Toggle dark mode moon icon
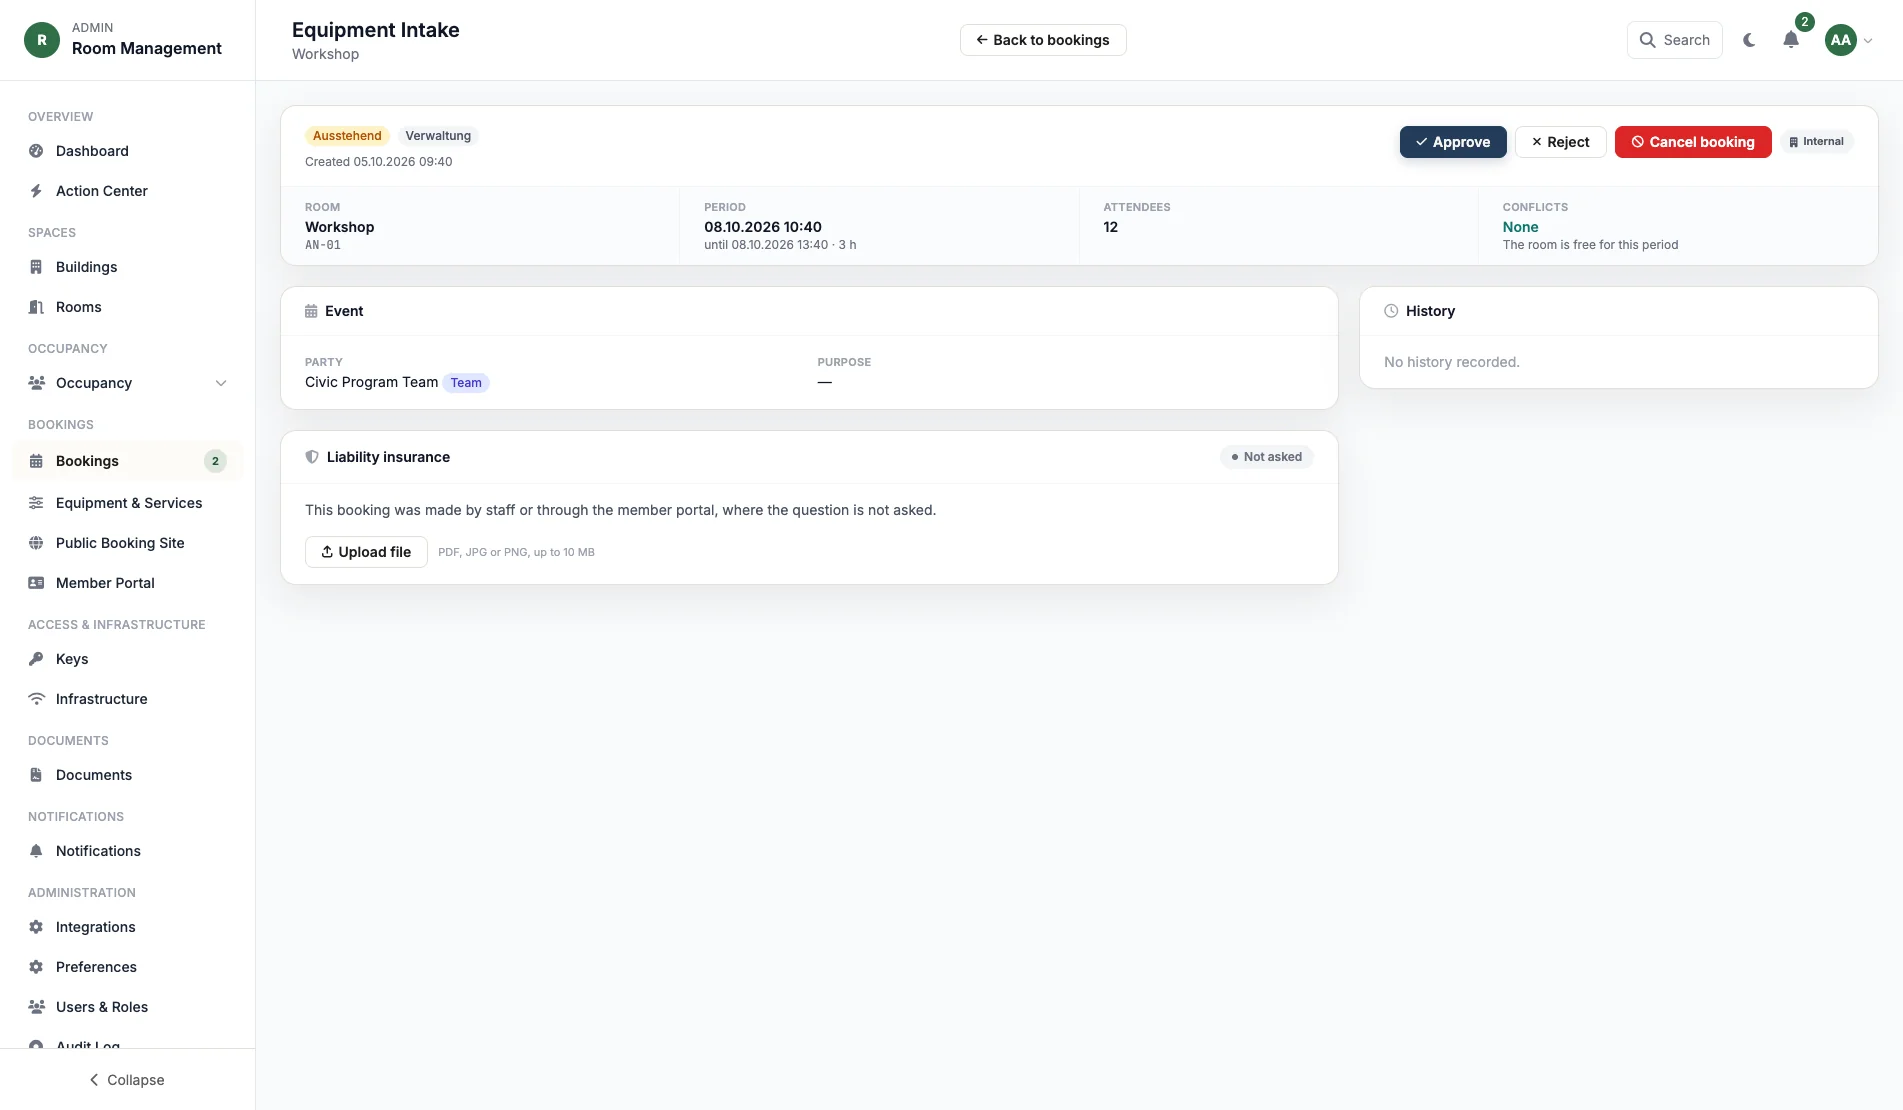1903x1110 pixels. pyautogui.click(x=1749, y=40)
